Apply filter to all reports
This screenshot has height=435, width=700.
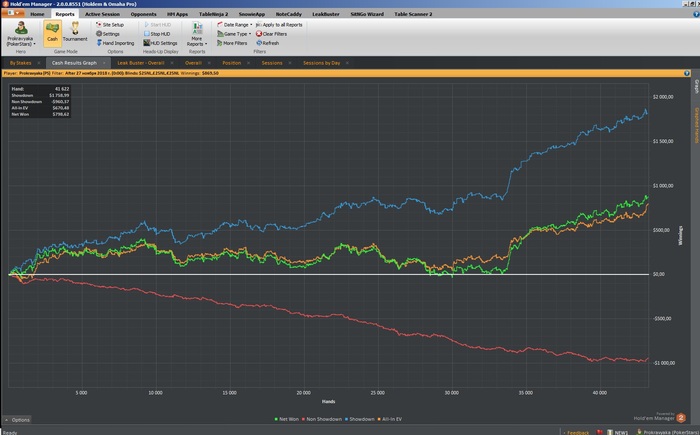(x=279, y=25)
